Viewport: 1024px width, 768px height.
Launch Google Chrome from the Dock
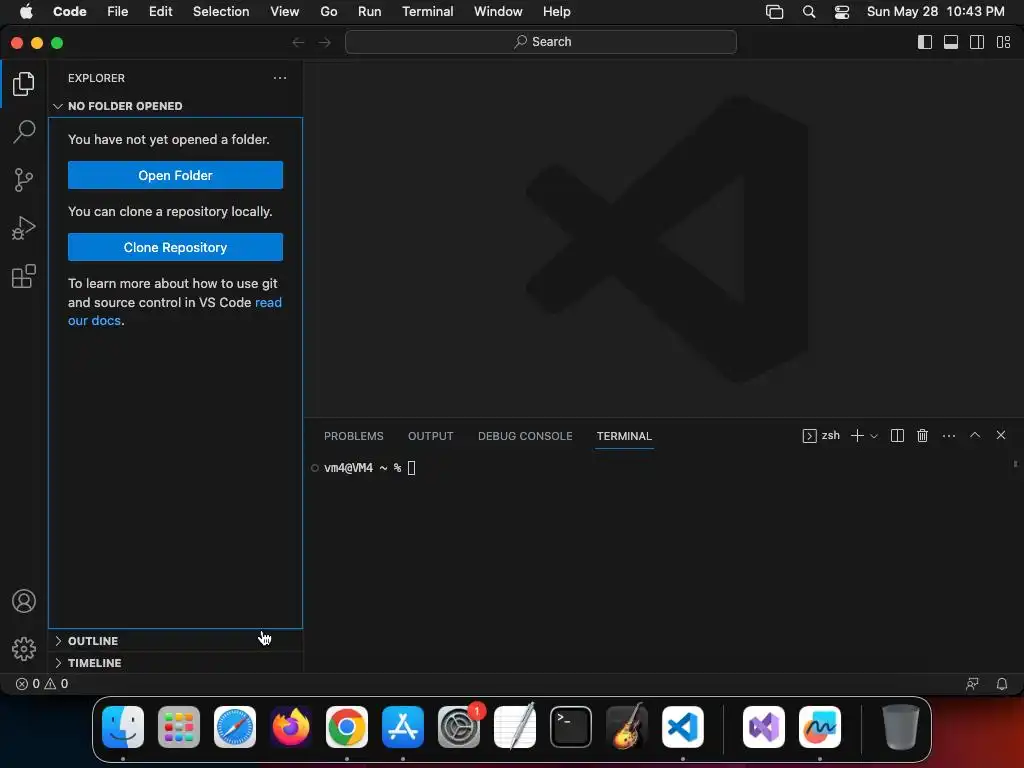(347, 726)
